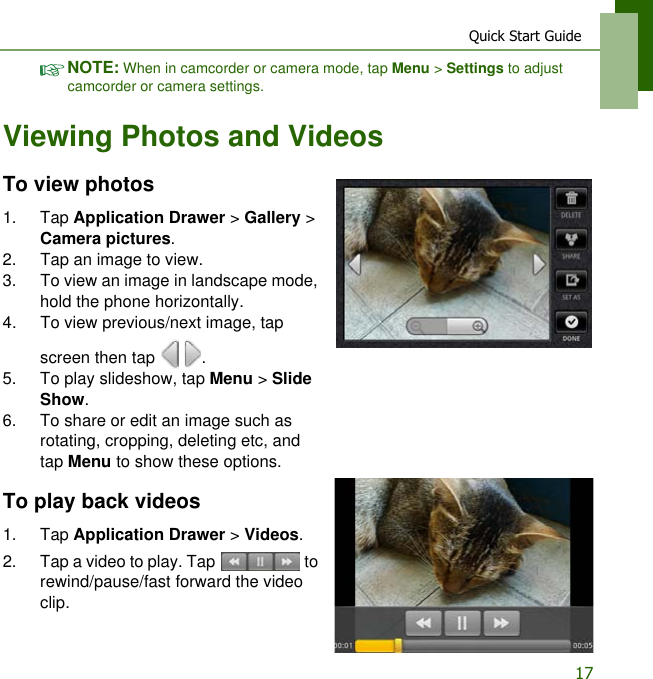Click 'Camera pictures' bold text

pos(106,239)
